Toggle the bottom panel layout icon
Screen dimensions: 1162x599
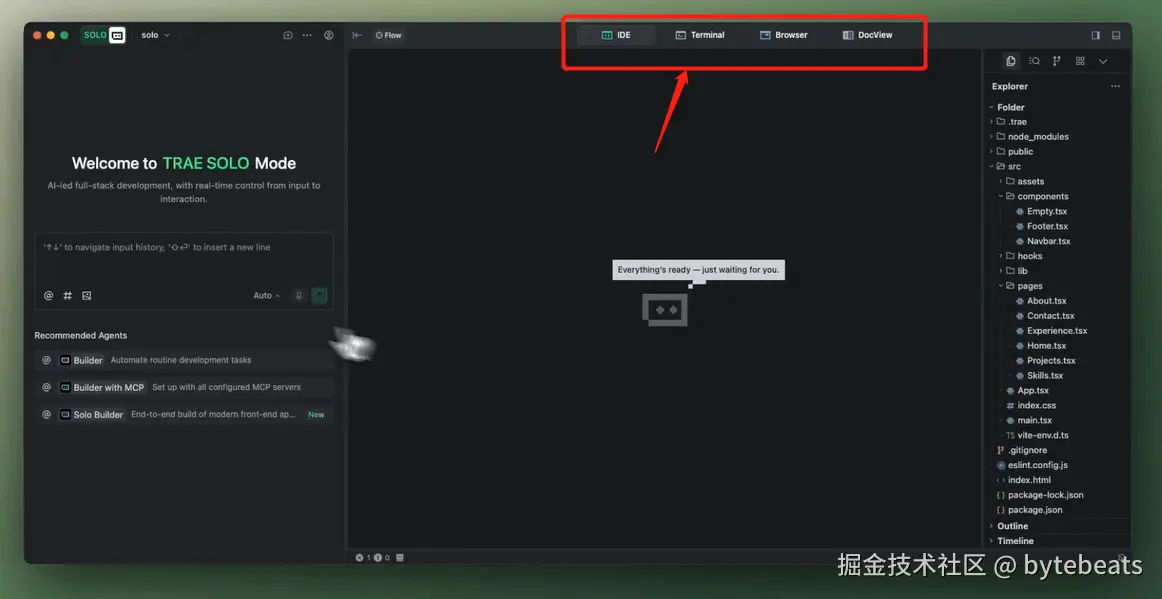point(1116,35)
